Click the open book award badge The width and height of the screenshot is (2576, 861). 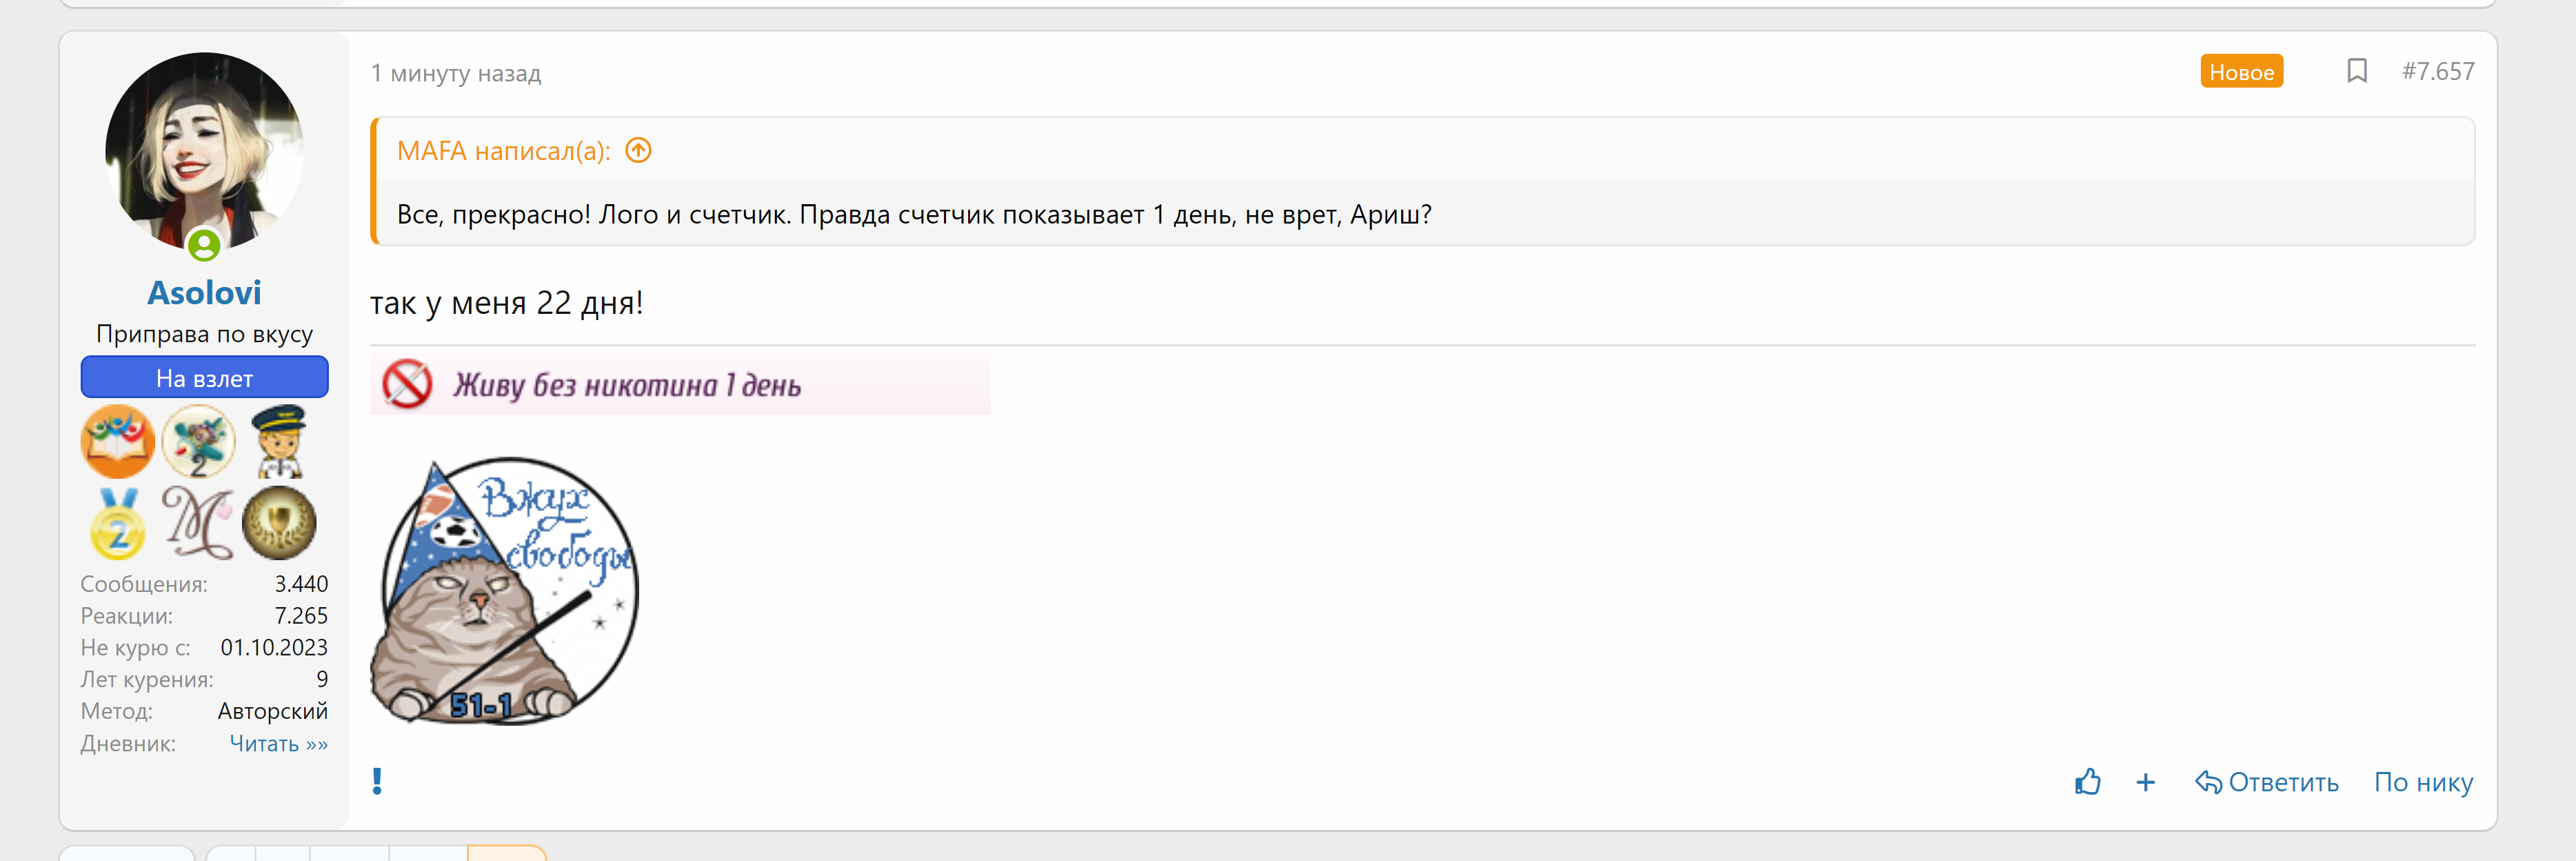(x=117, y=441)
